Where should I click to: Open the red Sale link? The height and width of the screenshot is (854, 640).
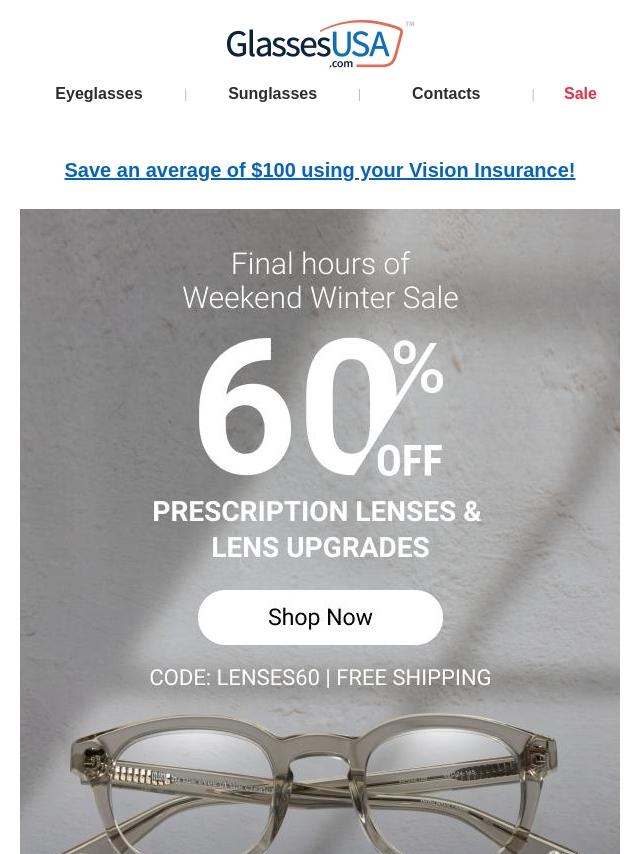point(580,94)
